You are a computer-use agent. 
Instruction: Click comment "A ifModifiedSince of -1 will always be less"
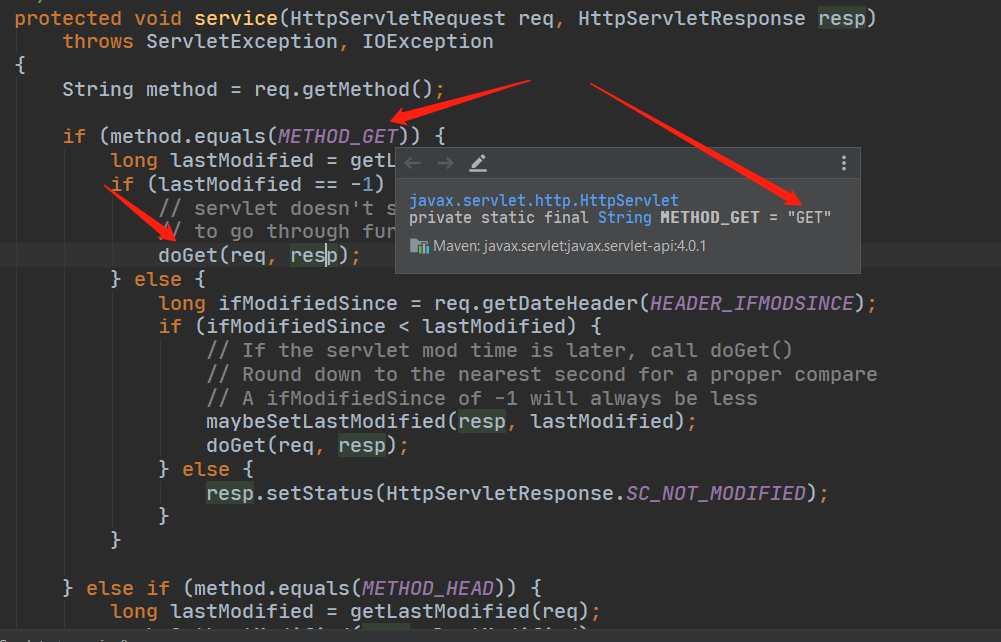(x=482, y=398)
